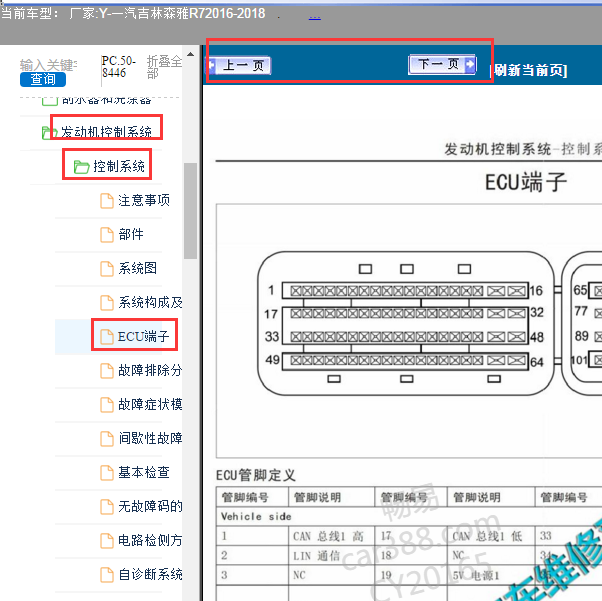Open the 注意事项 page
The height and width of the screenshot is (601, 602).
click(144, 200)
